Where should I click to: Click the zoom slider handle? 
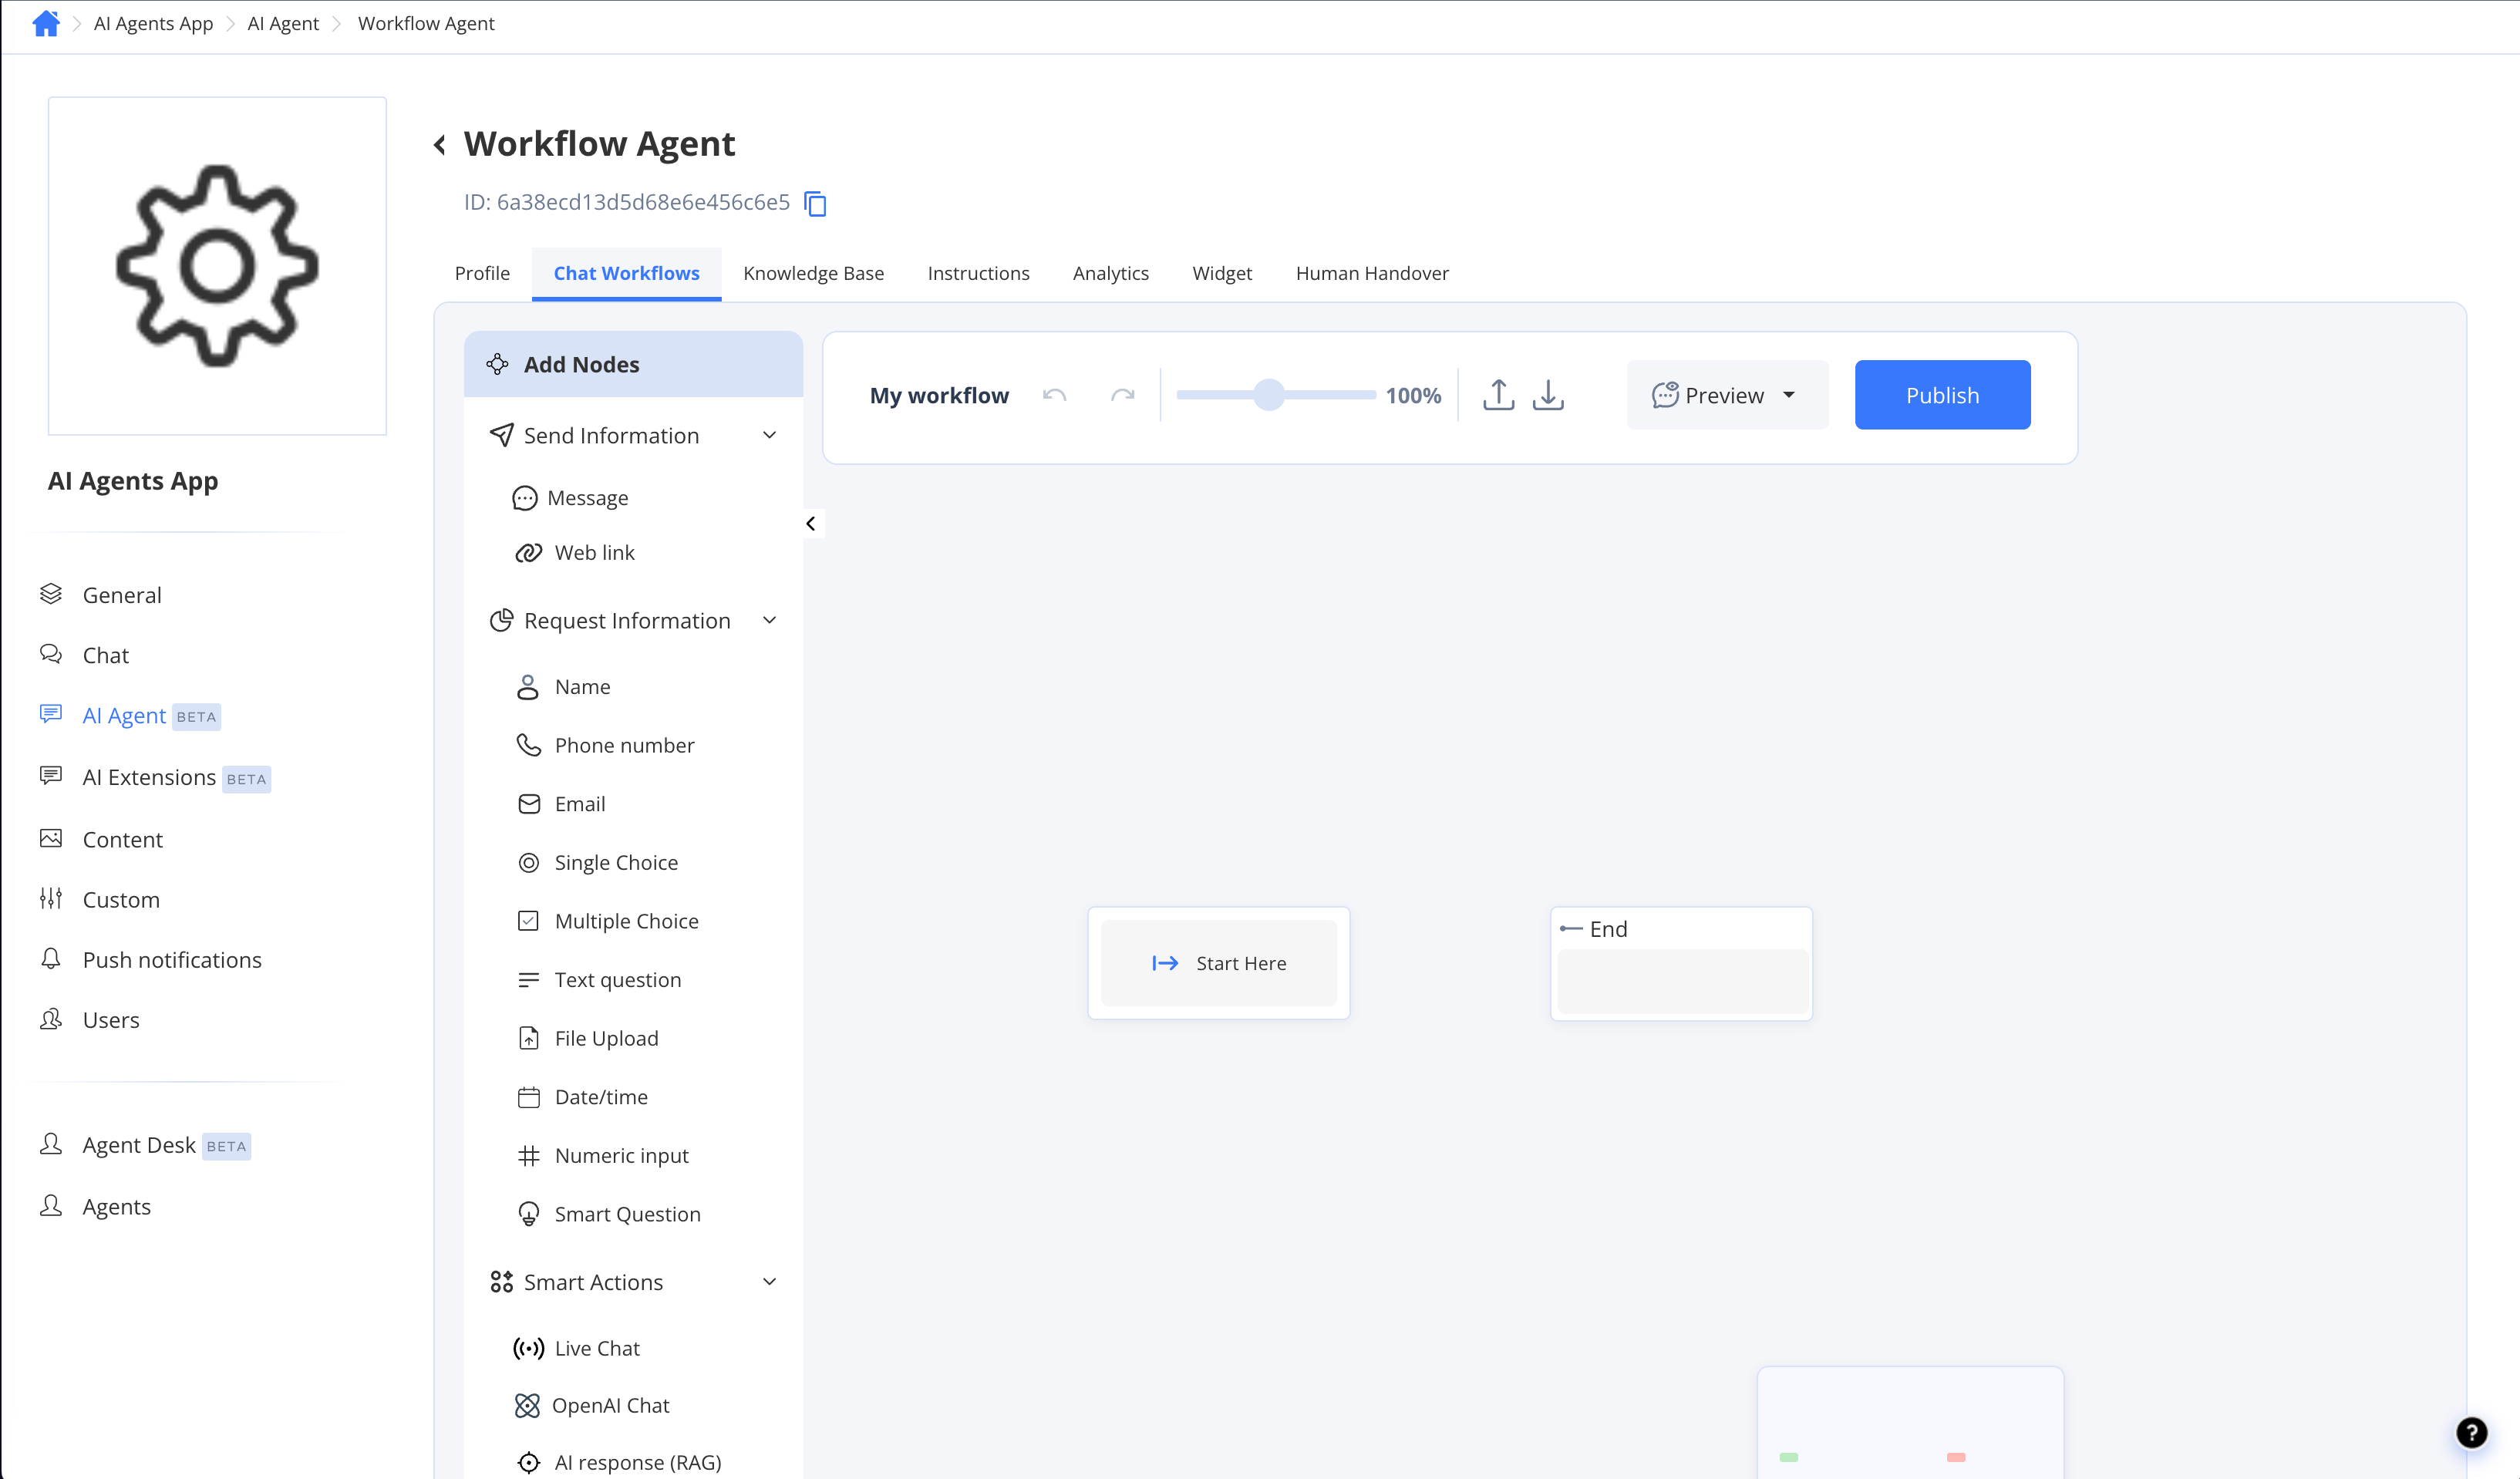pyautogui.click(x=1269, y=395)
